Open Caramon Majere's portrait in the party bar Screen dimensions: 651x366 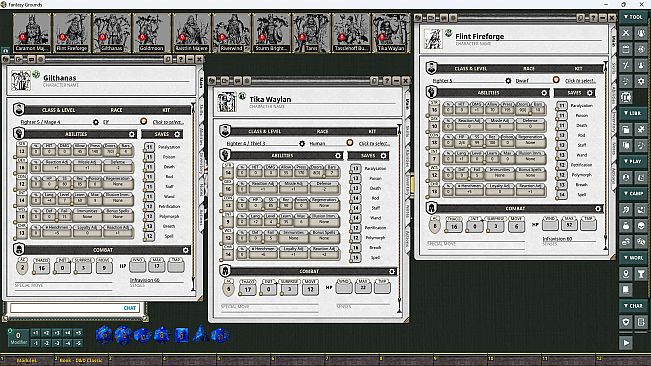pyautogui.click(x=32, y=32)
